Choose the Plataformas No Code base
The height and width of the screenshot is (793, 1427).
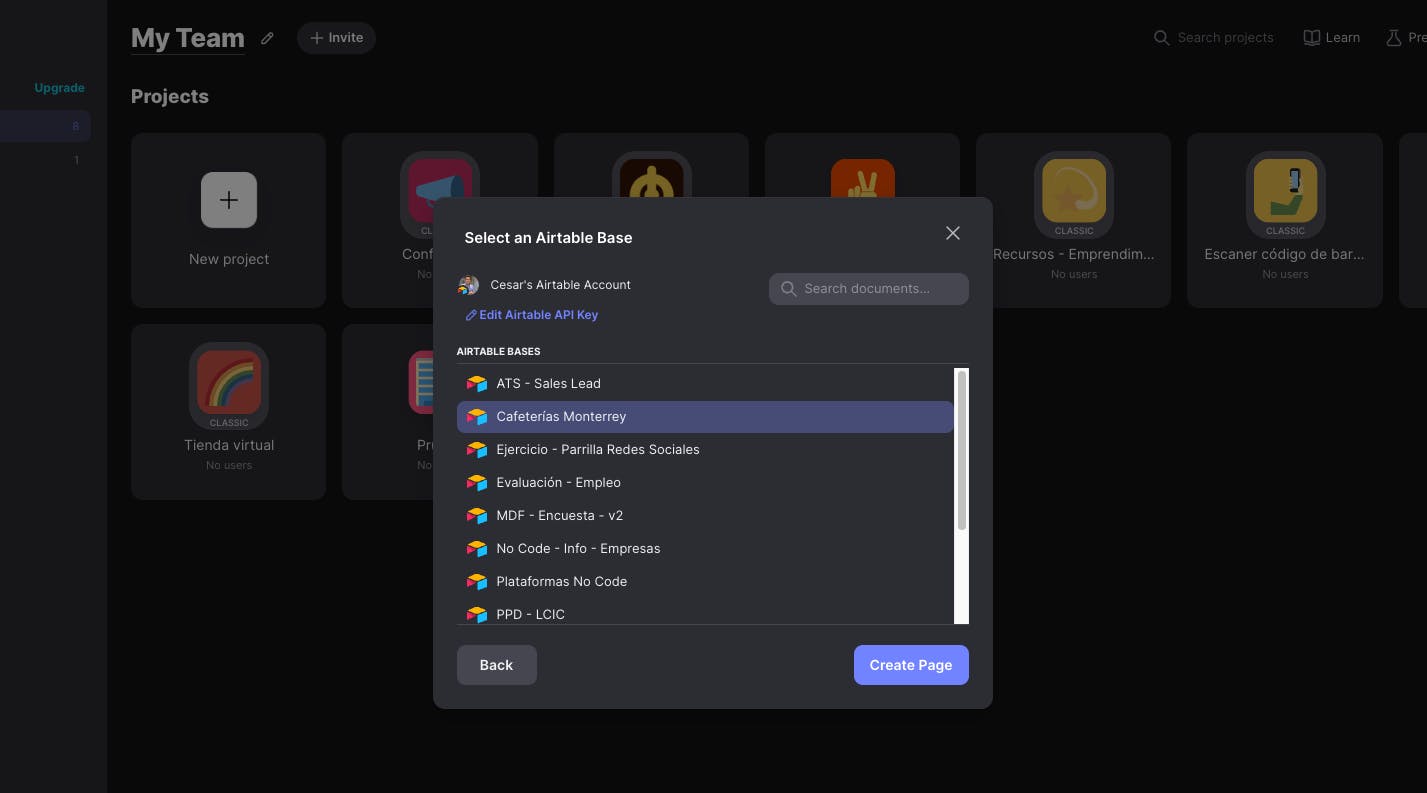coord(705,582)
